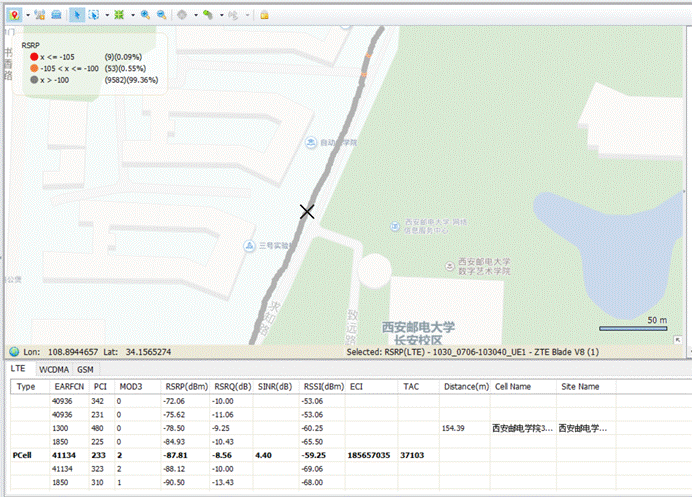Screen dimensions: 692x497
Task: Click the zoom in magnifier icon
Action: coord(145,15)
